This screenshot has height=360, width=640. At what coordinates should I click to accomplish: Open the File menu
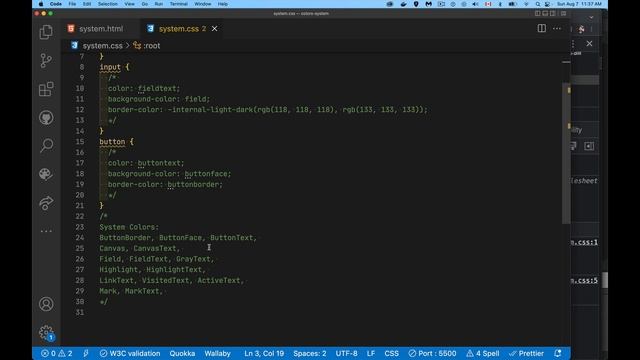[x=72, y=4]
